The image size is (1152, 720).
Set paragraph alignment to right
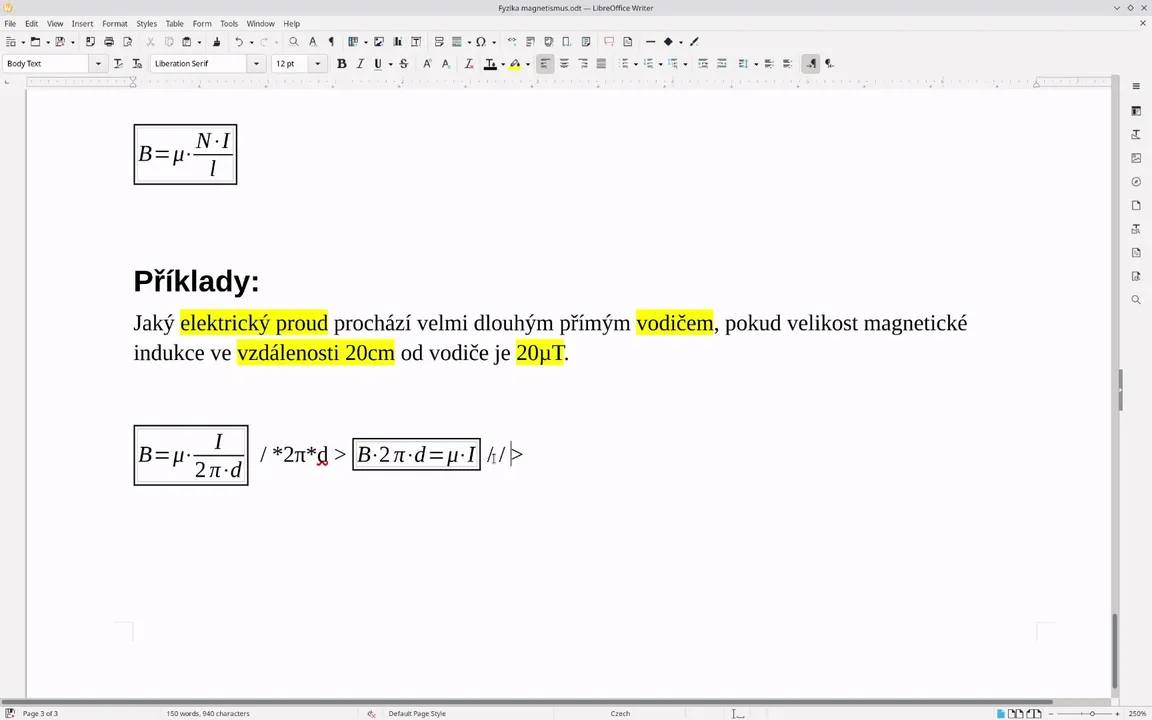pos(583,64)
